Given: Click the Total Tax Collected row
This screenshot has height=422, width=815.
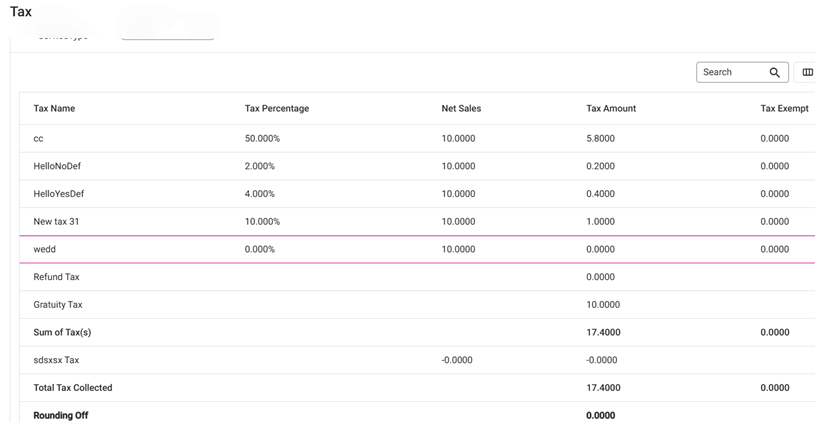Looking at the screenshot, I should pos(73,388).
